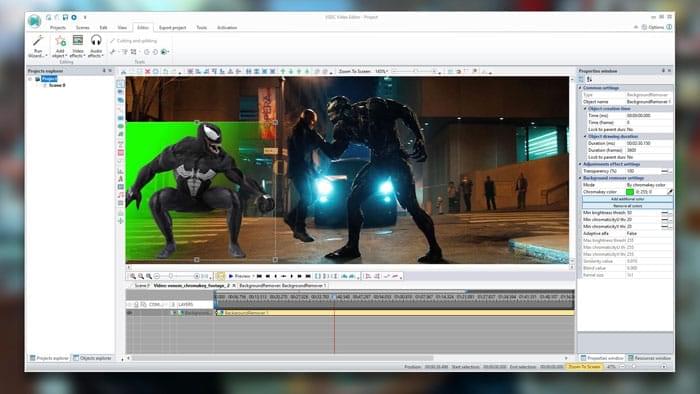Collapse the Project tree node
Image resolution: width=700 pixels, height=394 pixels.
point(30,79)
